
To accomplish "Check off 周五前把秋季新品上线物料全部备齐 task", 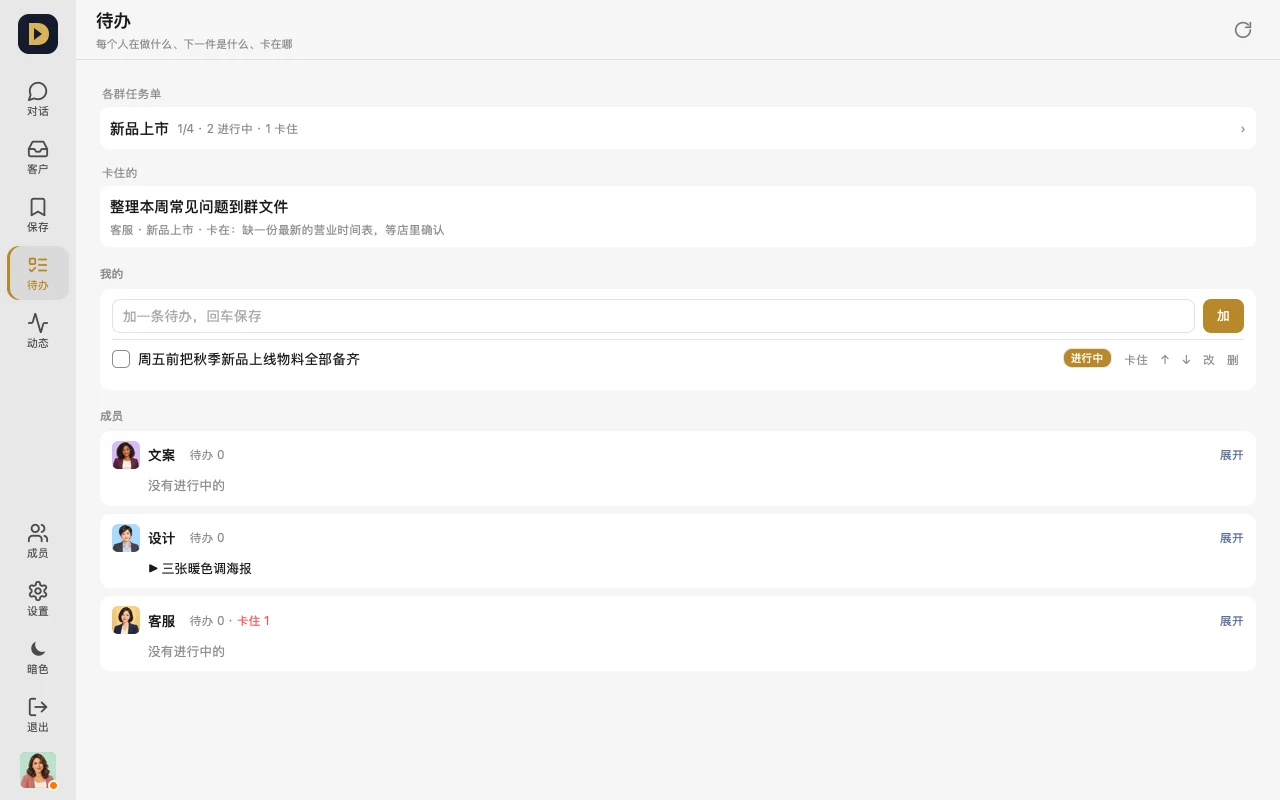I will coord(121,359).
